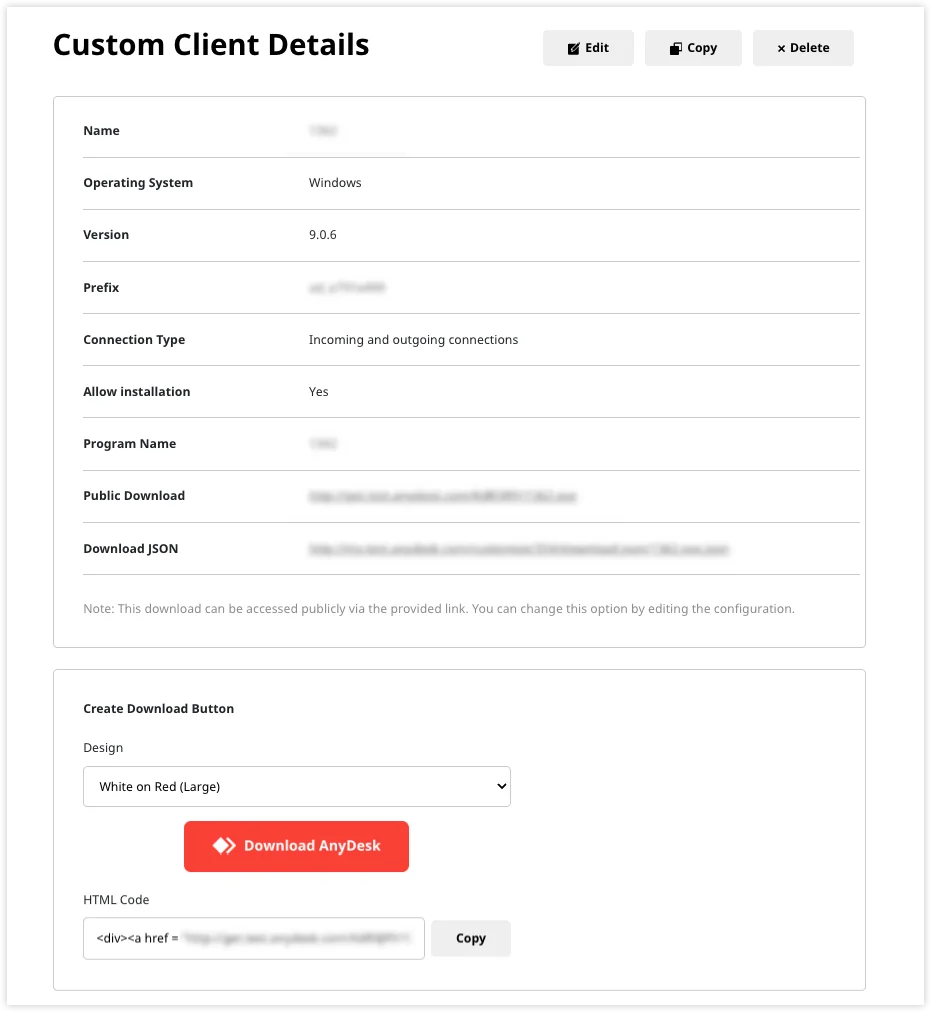Click the 'Prefix' label
The image size is (931, 1012).
click(101, 288)
